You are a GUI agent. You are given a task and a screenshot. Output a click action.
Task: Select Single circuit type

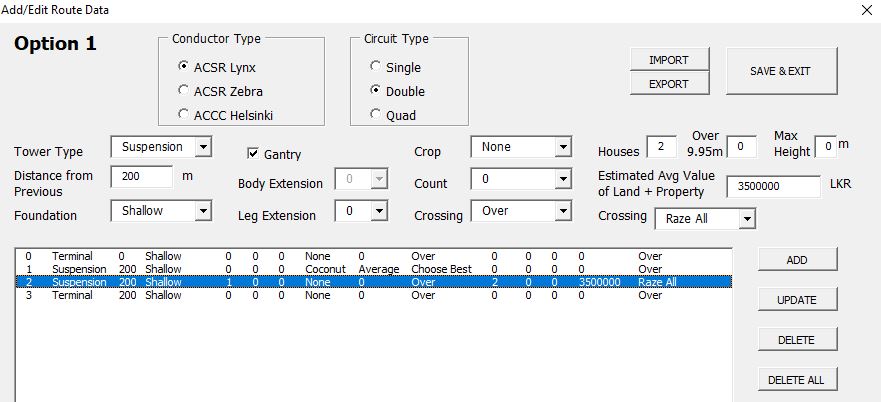pyautogui.click(x=376, y=67)
